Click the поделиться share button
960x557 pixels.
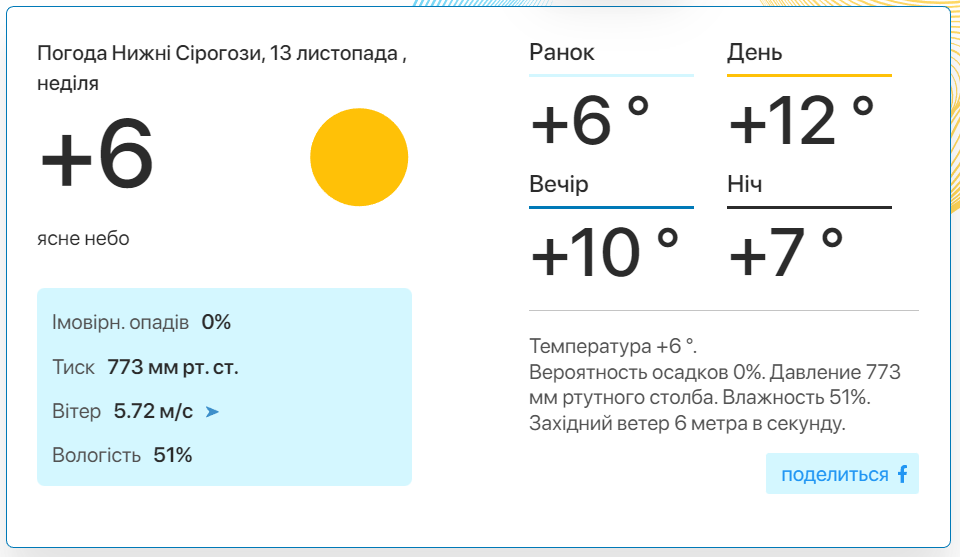click(x=842, y=474)
